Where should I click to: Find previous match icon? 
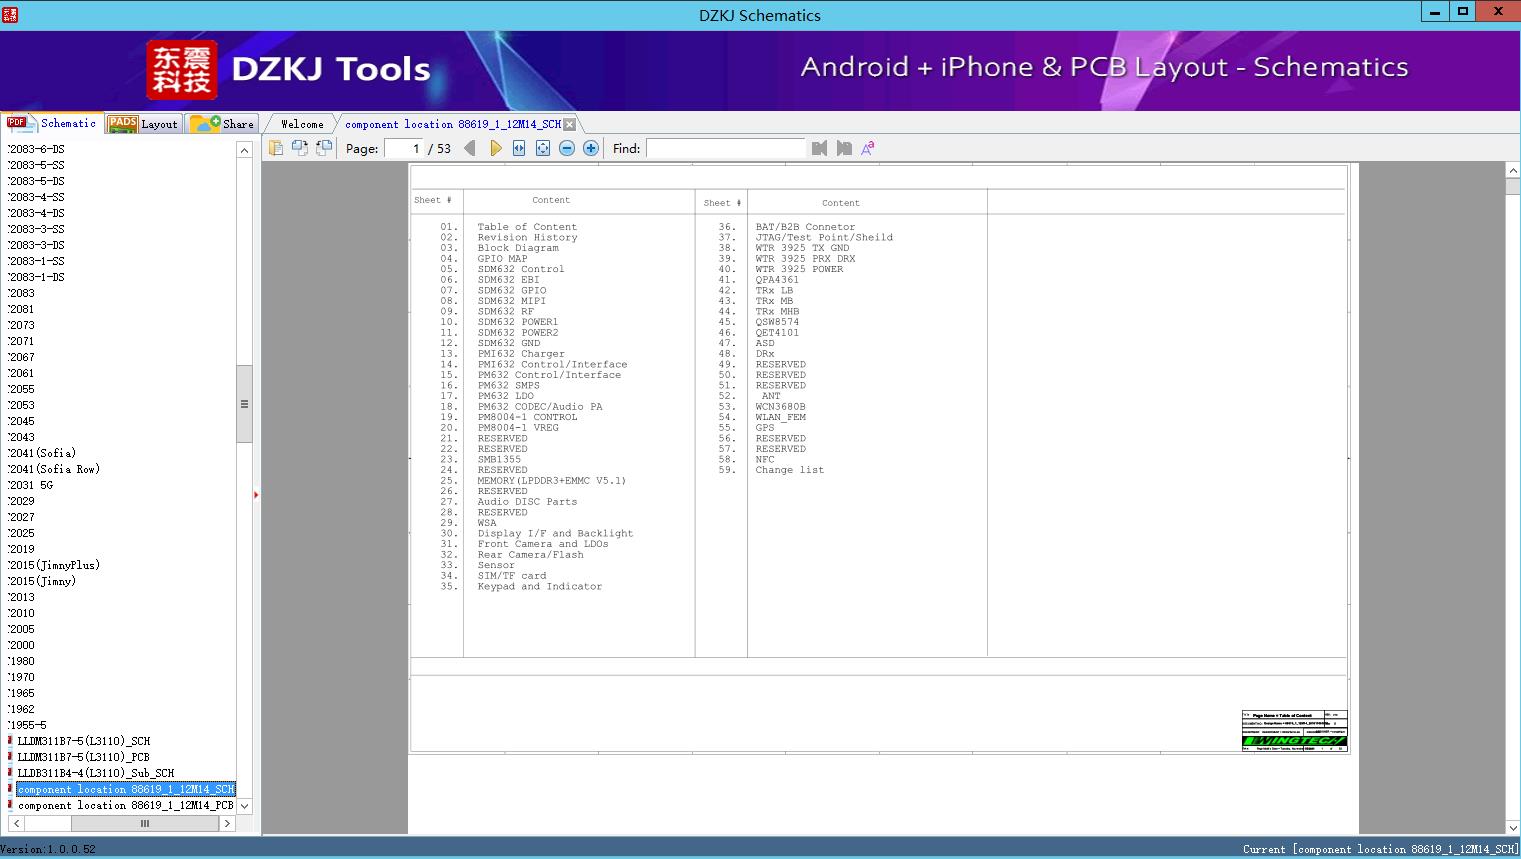pyautogui.click(x=820, y=148)
